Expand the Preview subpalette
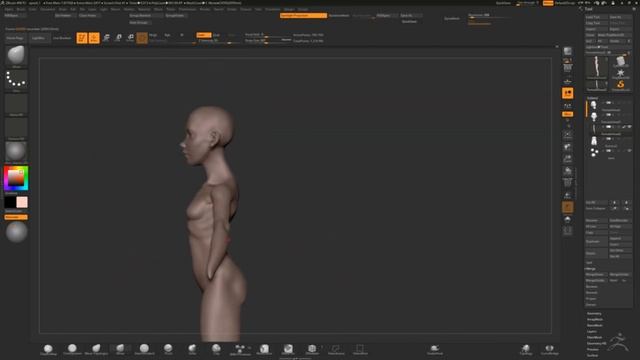The height and width of the screenshot is (360, 640). tap(593, 349)
